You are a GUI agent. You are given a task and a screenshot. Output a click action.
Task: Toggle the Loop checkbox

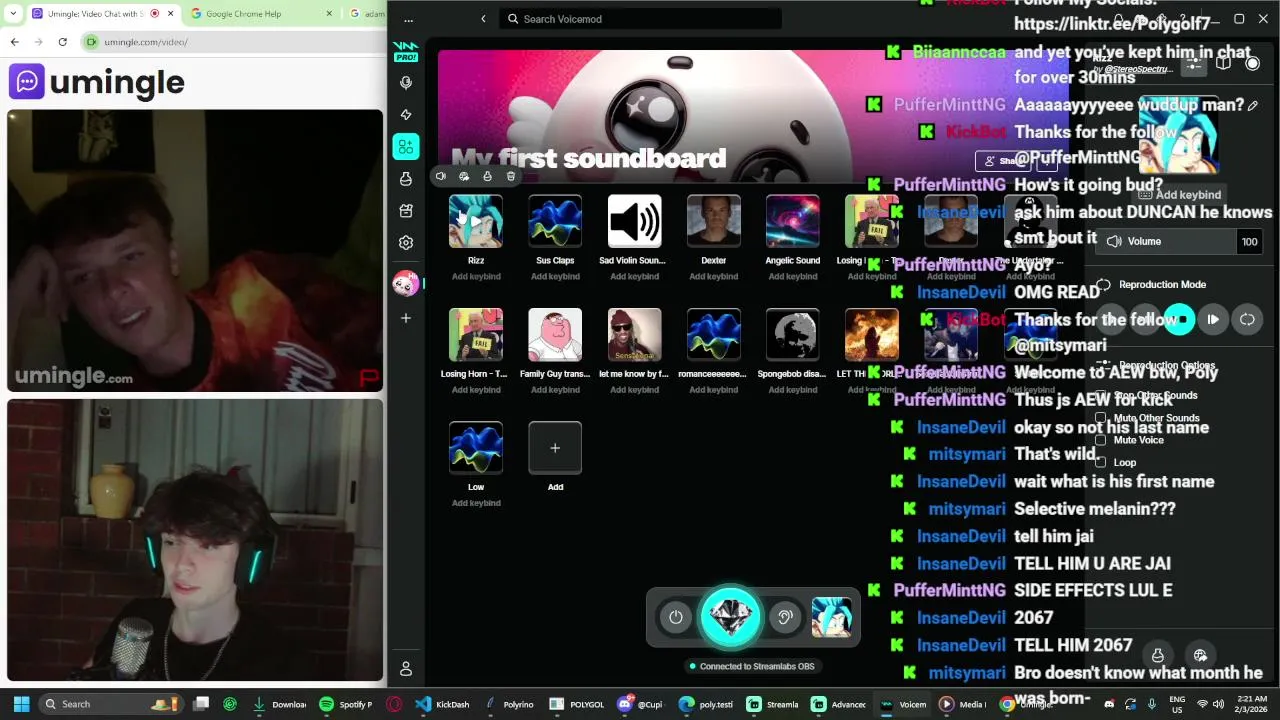(x=1101, y=462)
